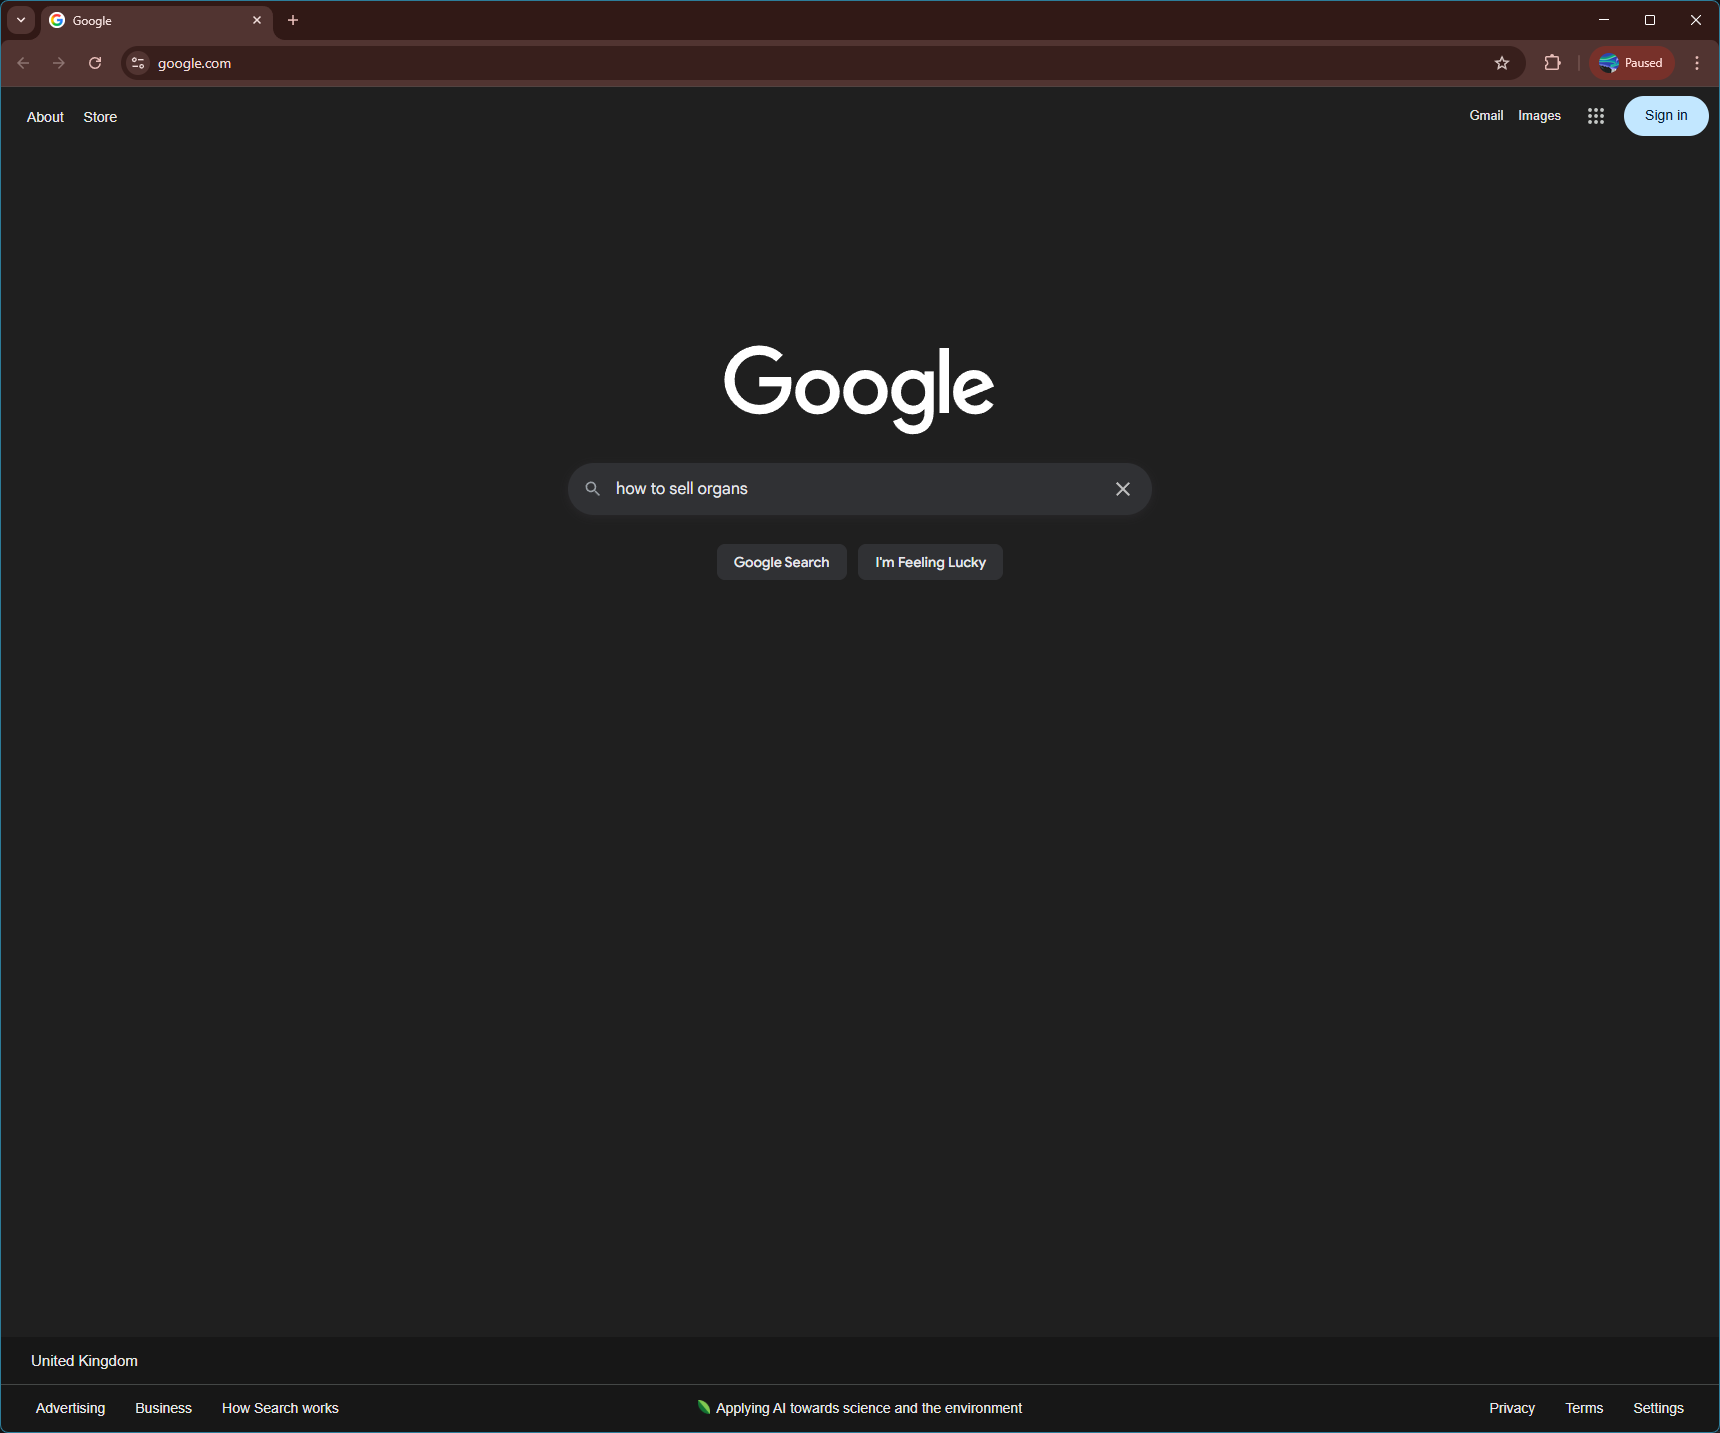Viewport: 1720px width, 1433px height.
Task: Clear the search box with X icon
Action: tap(1122, 489)
